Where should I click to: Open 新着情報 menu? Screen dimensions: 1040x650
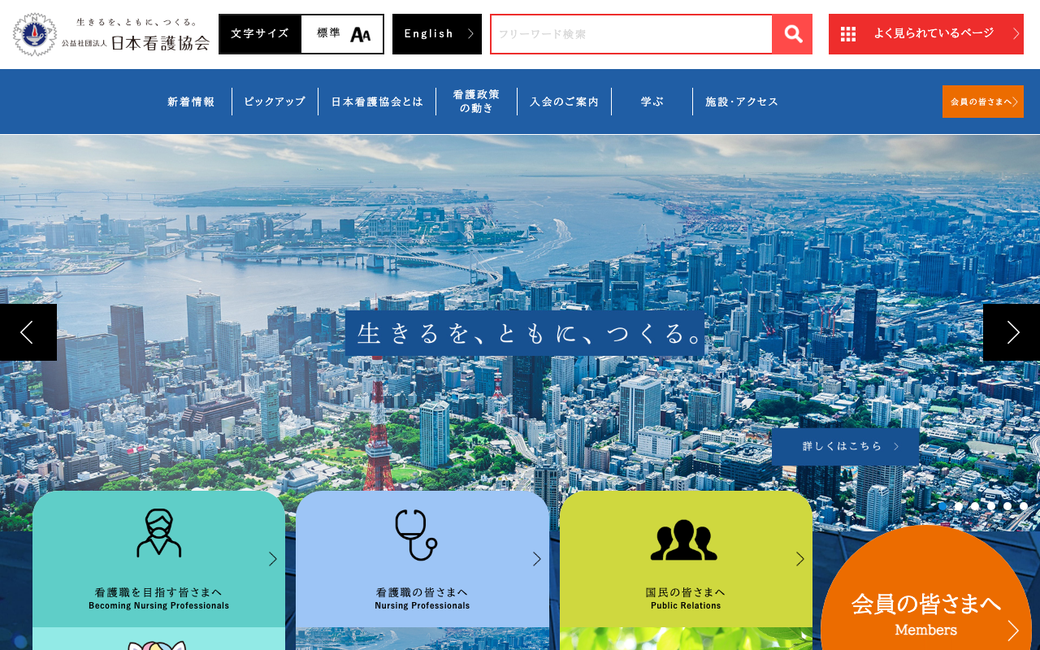click(191, 101)
